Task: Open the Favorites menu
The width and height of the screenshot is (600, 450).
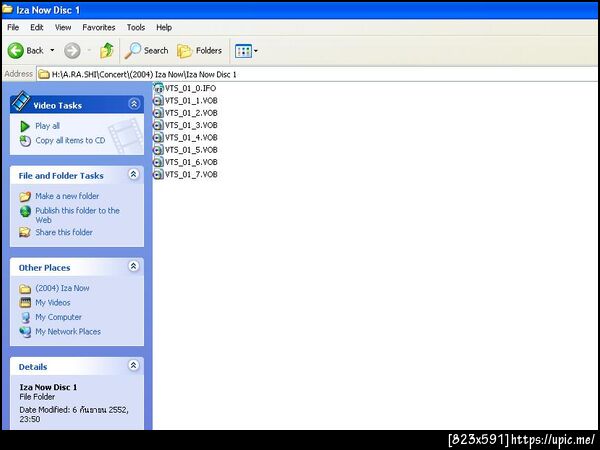Action: 99,28
